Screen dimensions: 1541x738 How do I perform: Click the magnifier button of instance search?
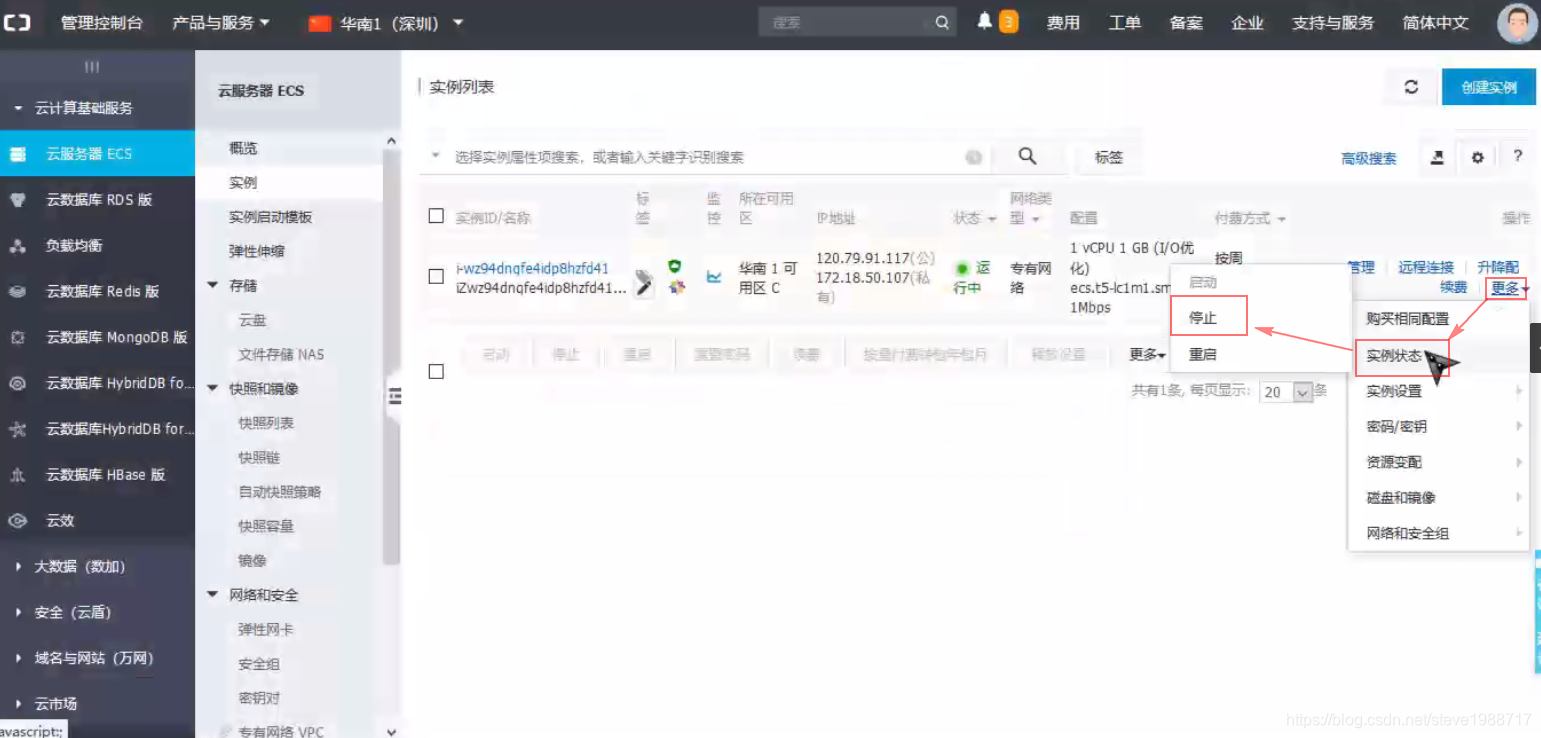coord(1027,156)
